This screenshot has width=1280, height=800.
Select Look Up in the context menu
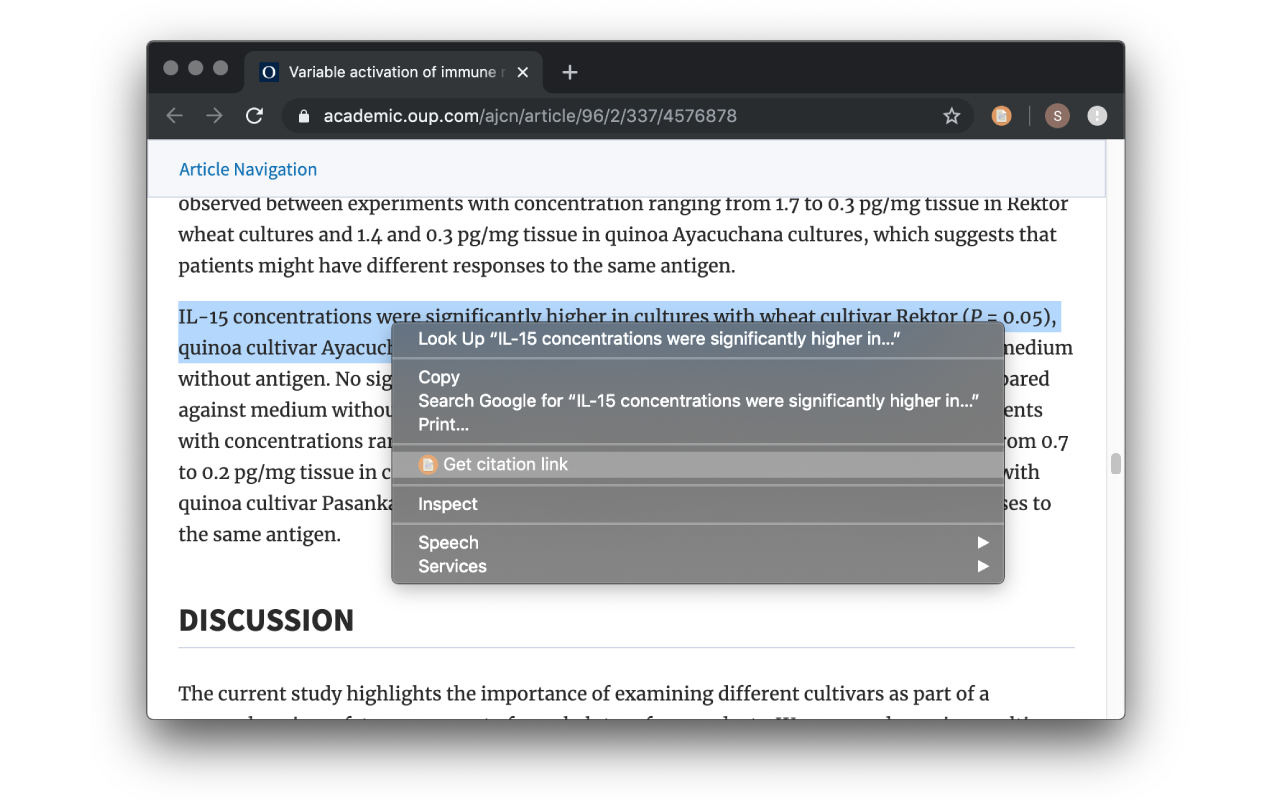[698, 339]
